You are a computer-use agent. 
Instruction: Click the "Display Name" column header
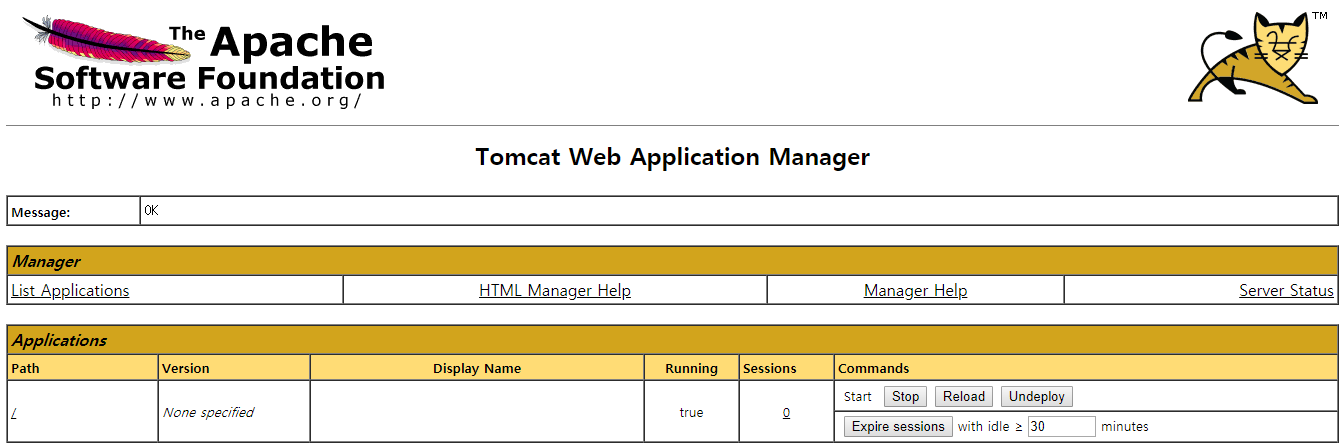477,368
